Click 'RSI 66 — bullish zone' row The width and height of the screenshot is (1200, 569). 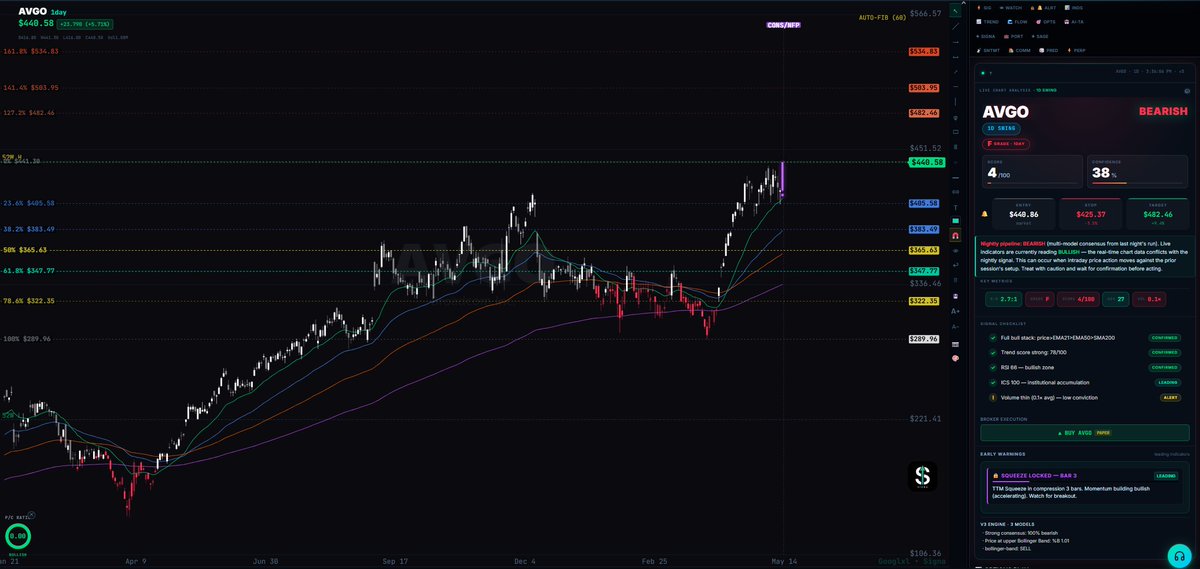pos(1084,368)
